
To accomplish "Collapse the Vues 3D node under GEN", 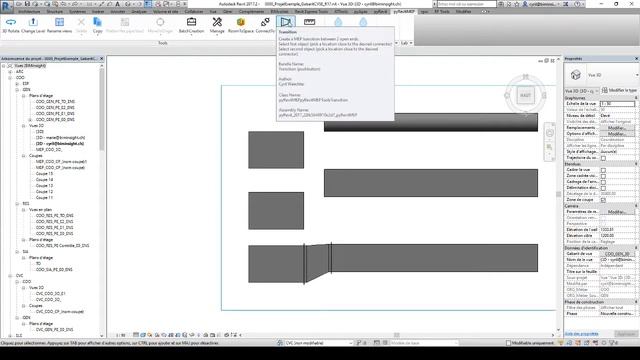I will [24, 126].
